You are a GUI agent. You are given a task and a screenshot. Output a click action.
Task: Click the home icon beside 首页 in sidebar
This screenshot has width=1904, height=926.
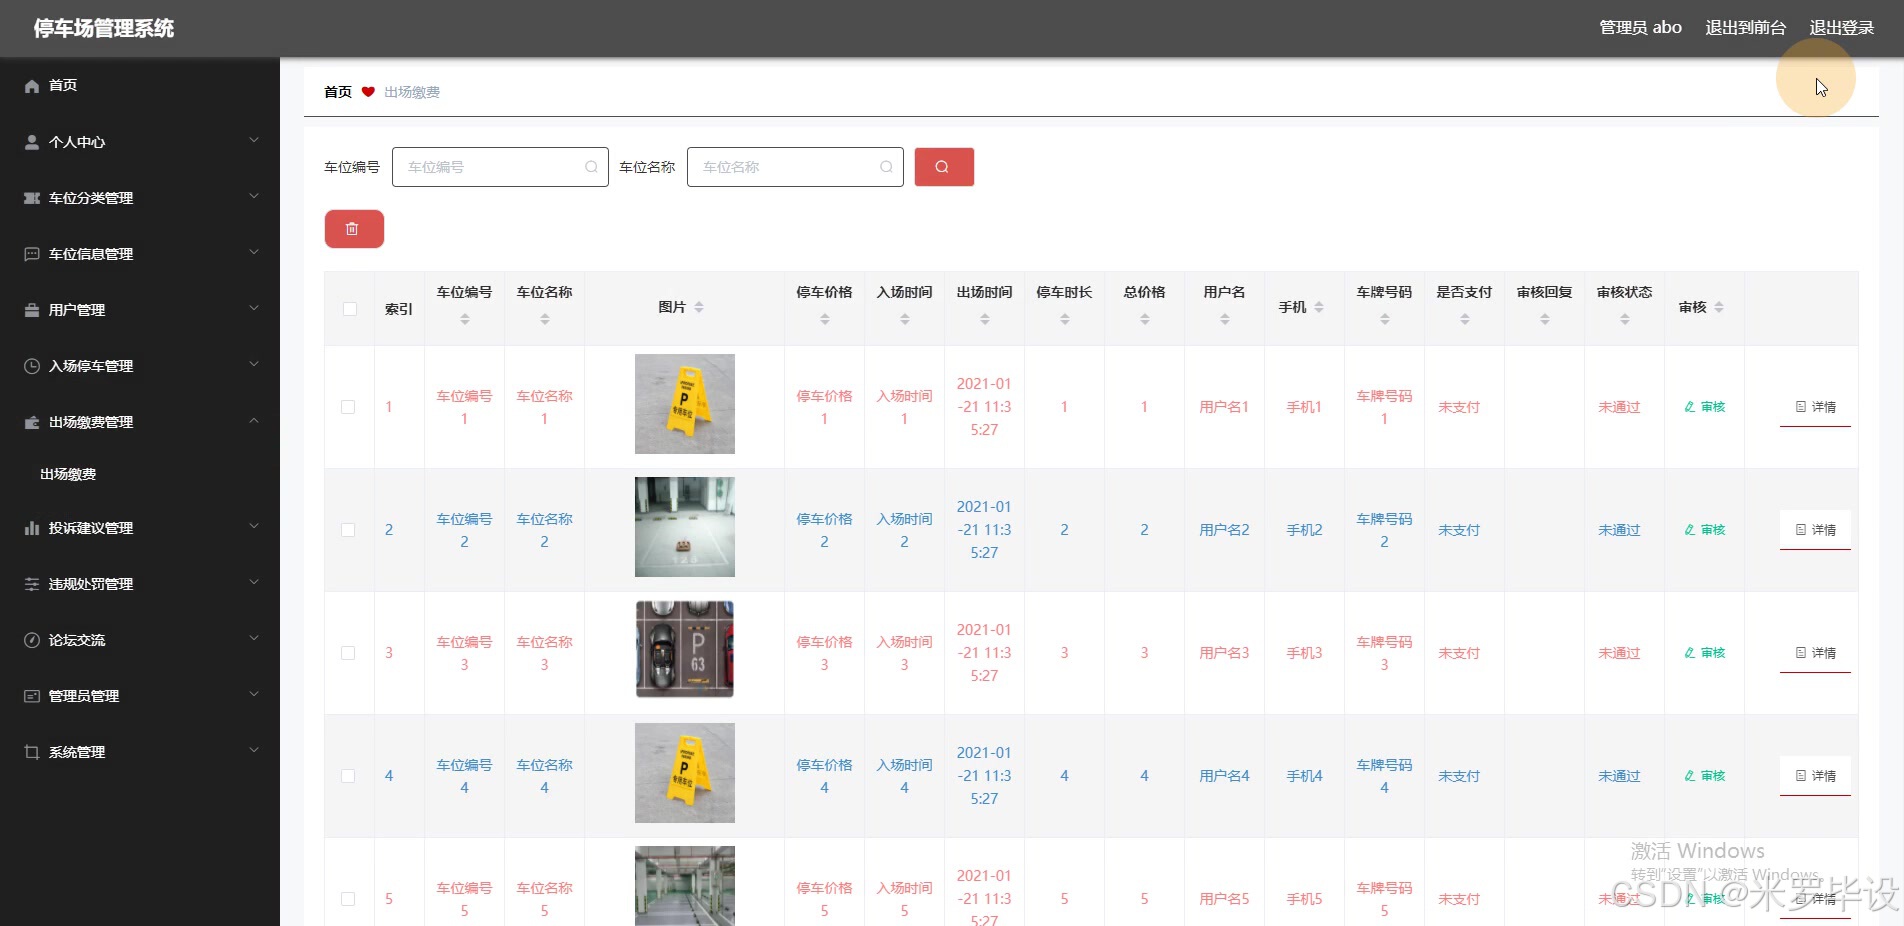tap(32, 86)
